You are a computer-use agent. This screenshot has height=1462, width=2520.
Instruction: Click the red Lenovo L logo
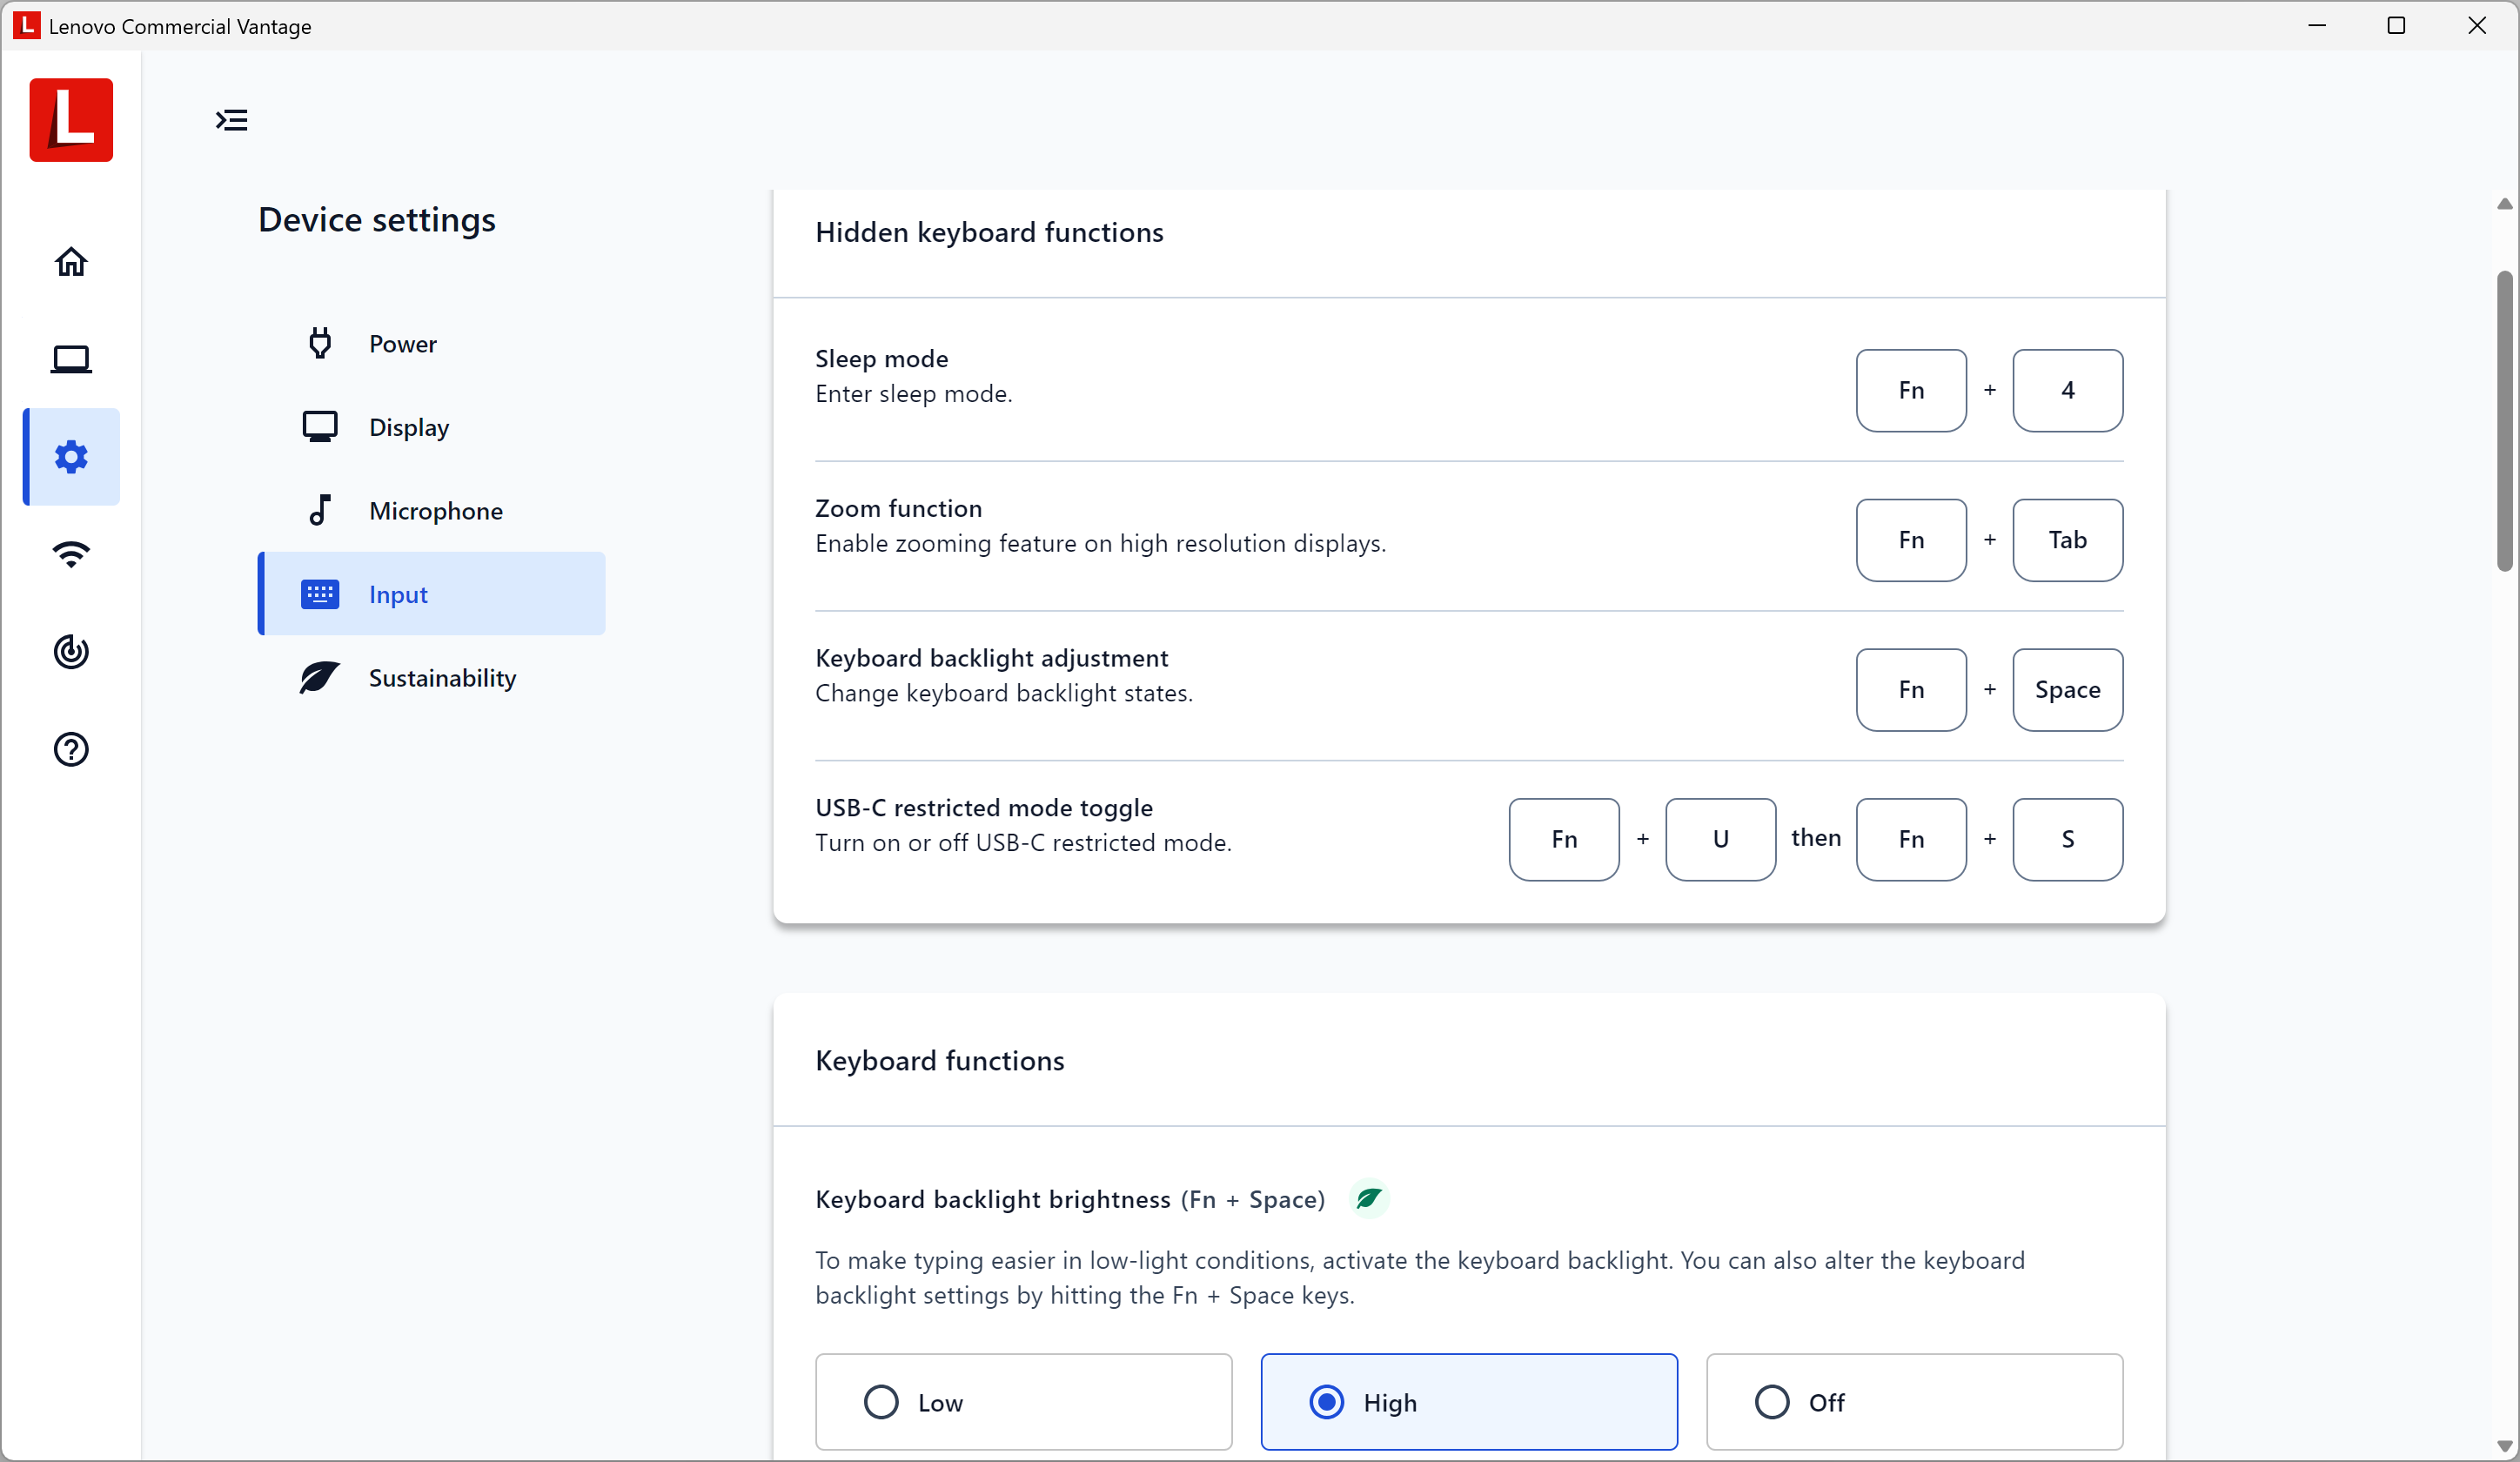point(71,120)
